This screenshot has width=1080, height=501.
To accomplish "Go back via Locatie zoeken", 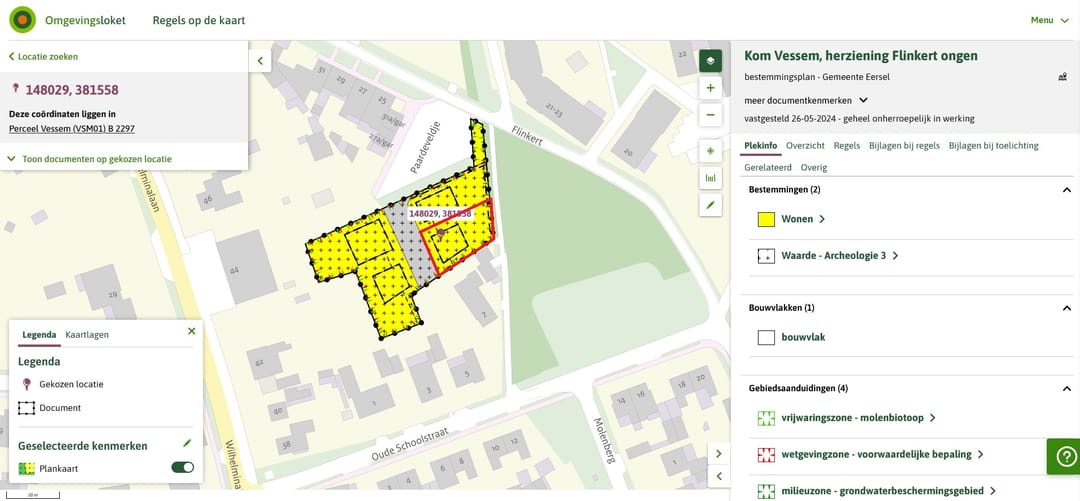I will pos(43,57).
